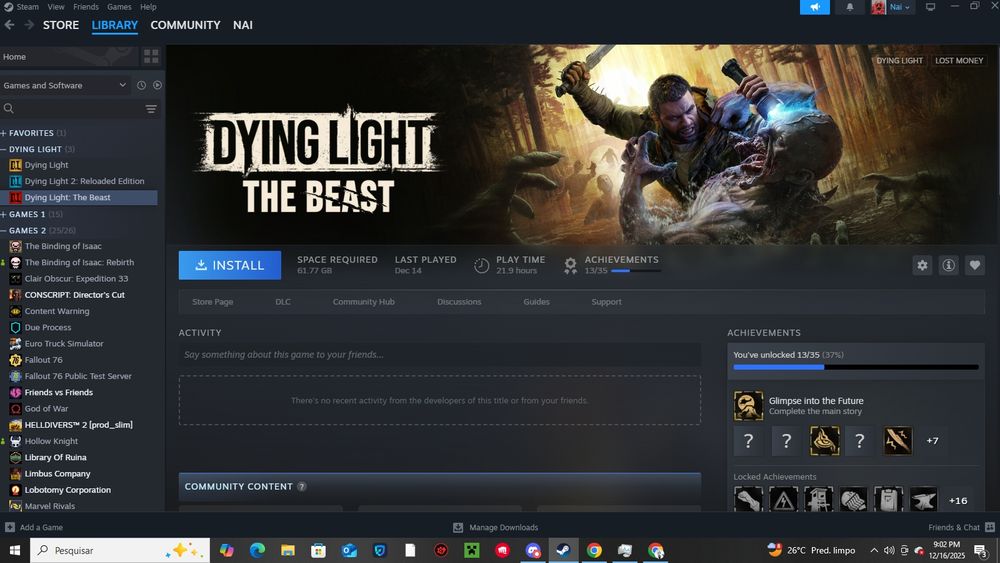Click the lightning unlocked achievement icon

[897, 441]
